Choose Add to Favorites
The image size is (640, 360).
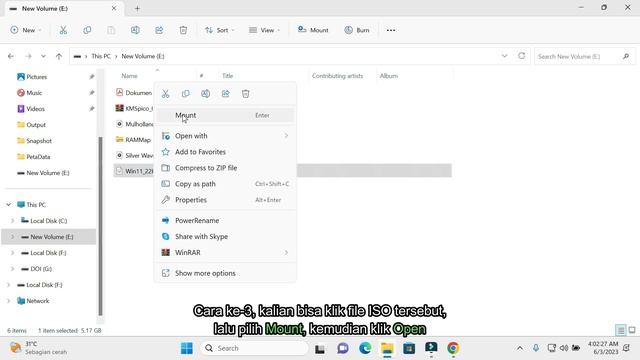225,152
